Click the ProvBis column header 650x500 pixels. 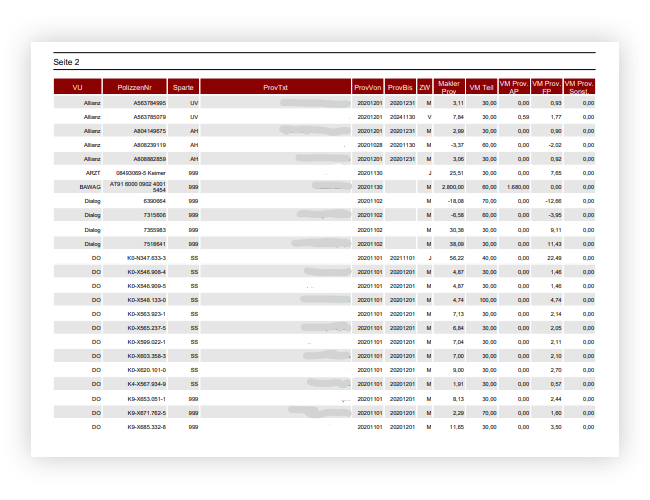coord(400,87)
